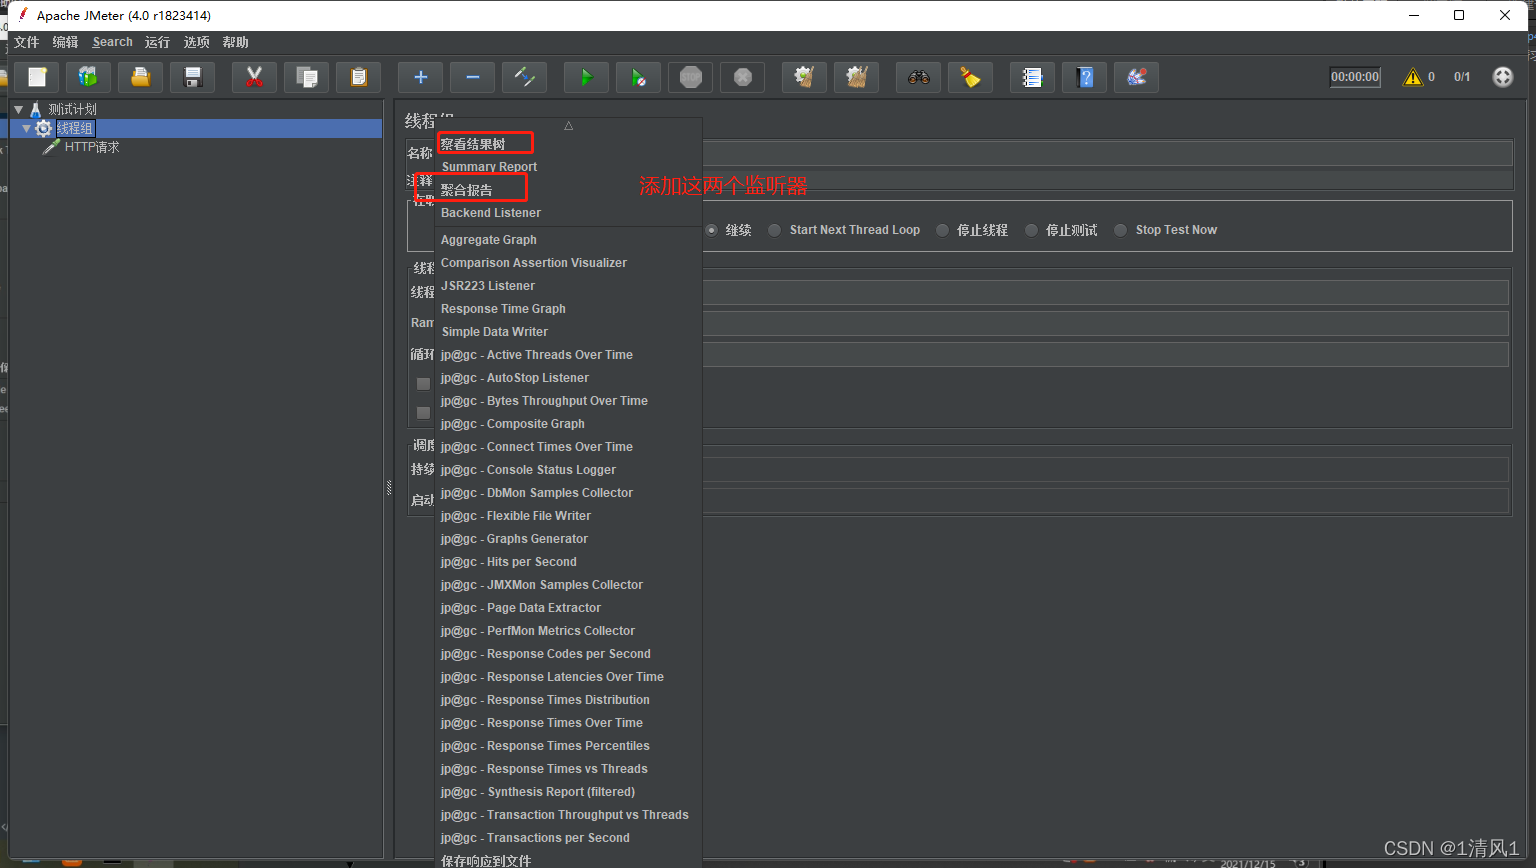
Task: Click the Copy toolbar icon
Action: coord(307,77)
